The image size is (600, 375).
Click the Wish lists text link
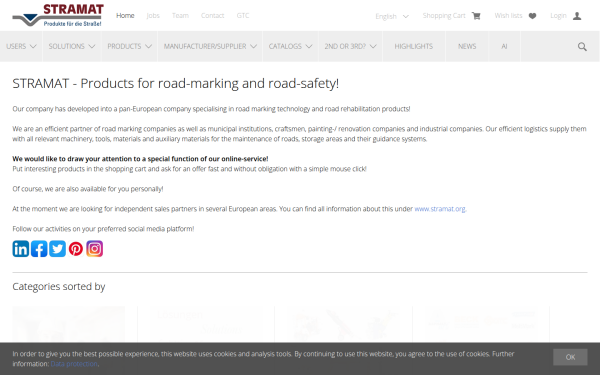508,15
